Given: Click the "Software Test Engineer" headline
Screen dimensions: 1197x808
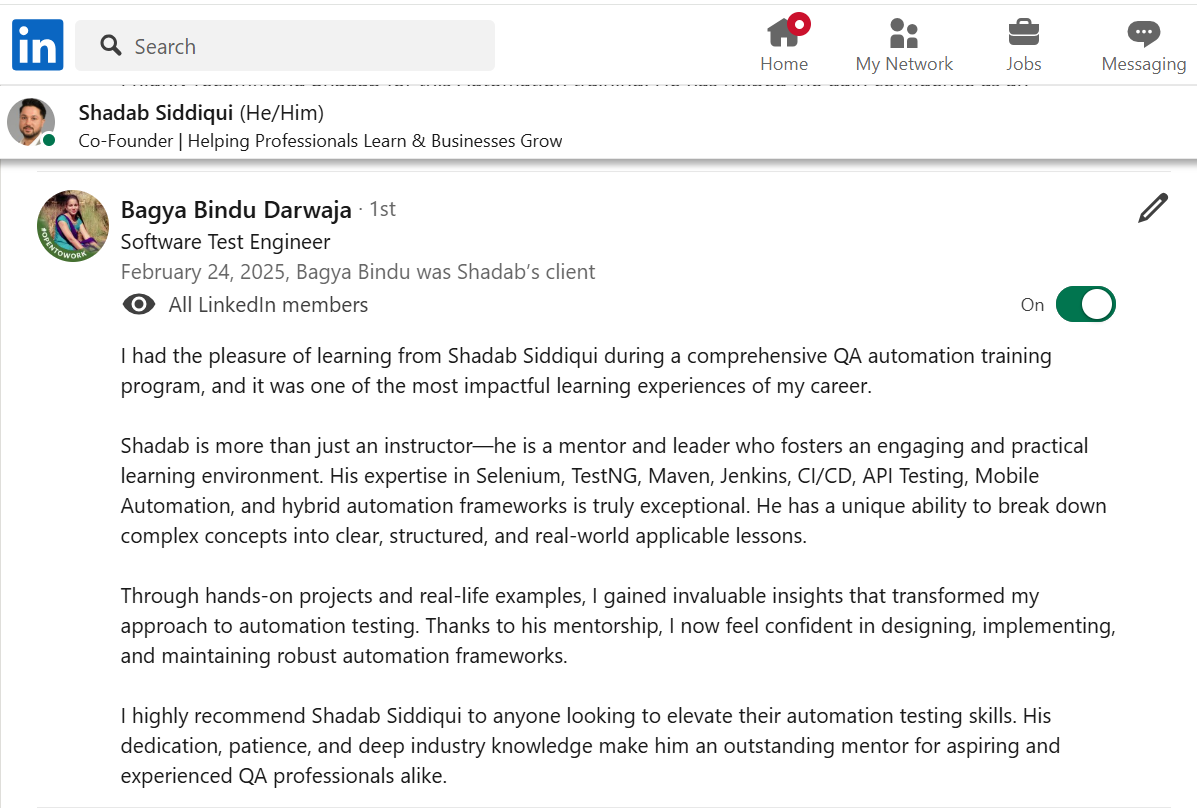Looking at the screenshot, I should (x=225, y=242).
